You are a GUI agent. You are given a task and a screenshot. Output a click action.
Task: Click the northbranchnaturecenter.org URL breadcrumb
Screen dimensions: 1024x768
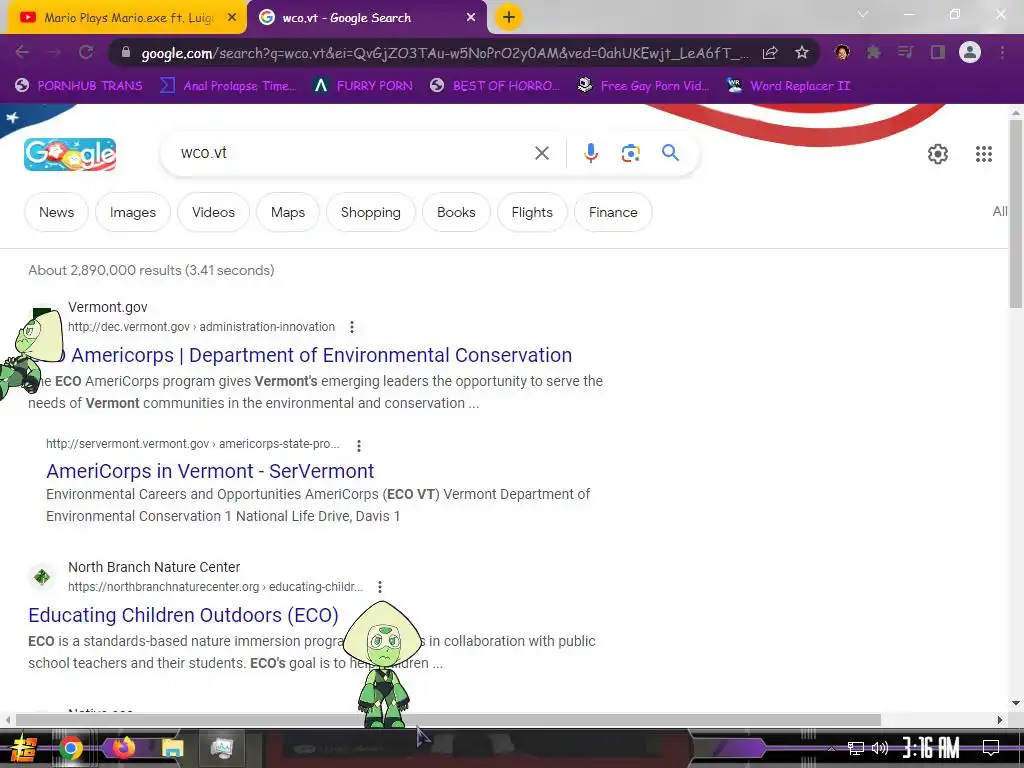(x=216, y=586)
